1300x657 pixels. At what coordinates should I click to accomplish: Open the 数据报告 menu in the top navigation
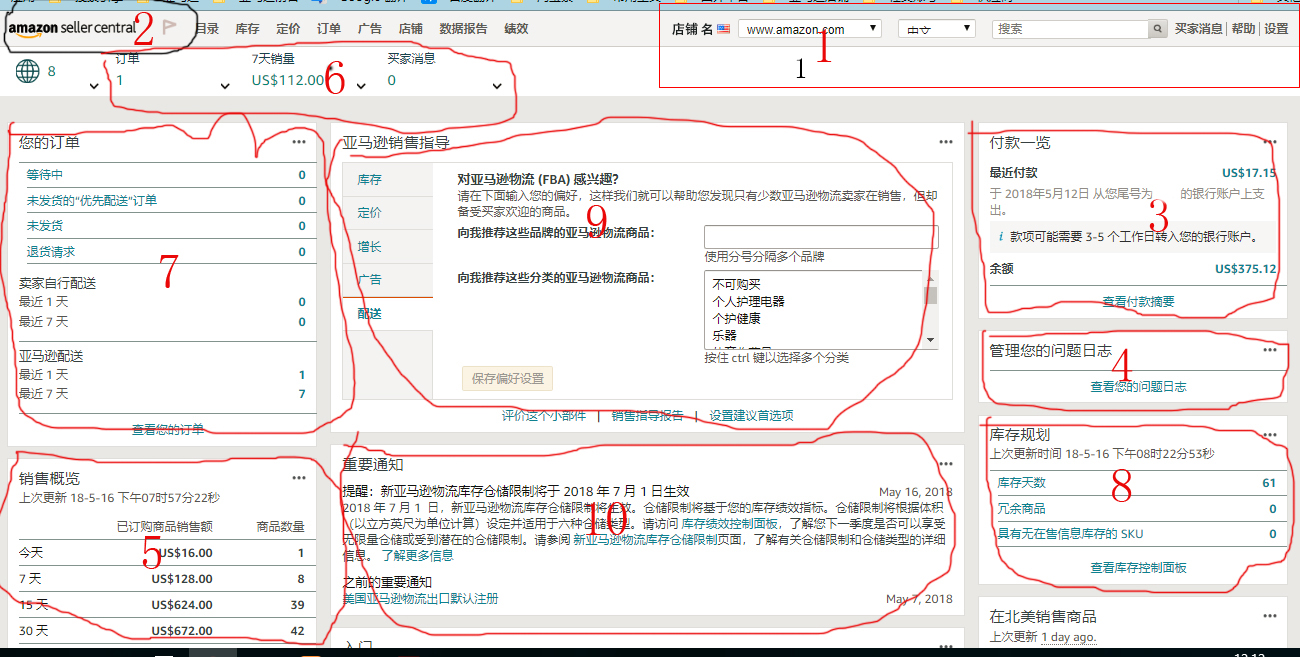click(463, 29)
